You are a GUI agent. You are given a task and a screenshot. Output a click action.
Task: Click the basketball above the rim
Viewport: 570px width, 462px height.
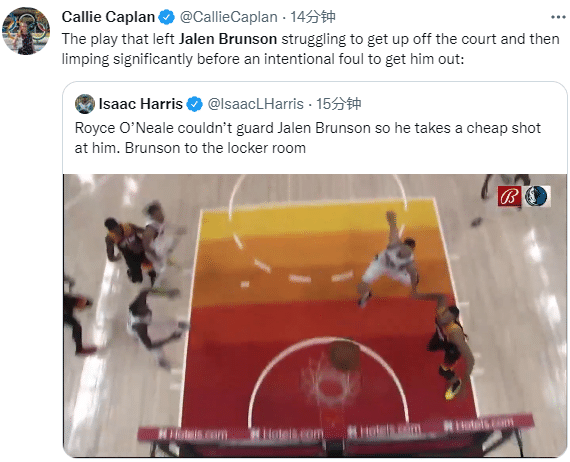coord(345,354)
